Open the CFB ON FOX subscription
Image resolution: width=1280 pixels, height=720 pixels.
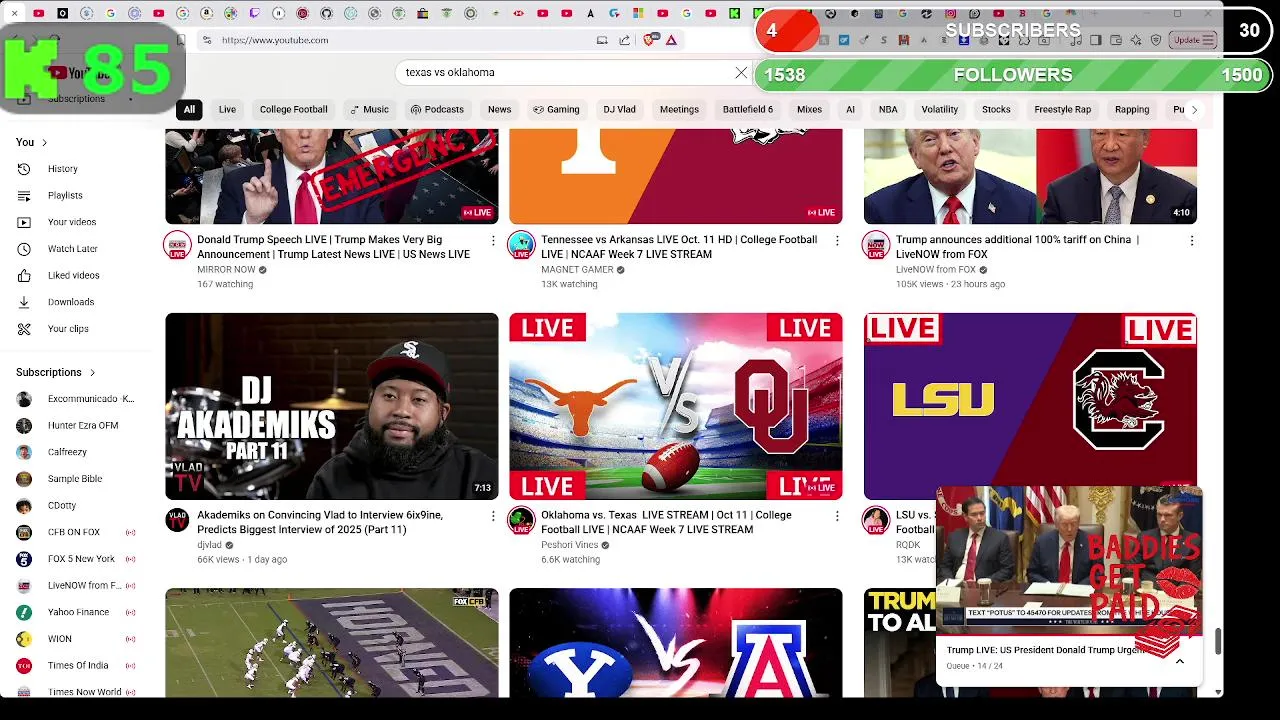pos(74,532)
